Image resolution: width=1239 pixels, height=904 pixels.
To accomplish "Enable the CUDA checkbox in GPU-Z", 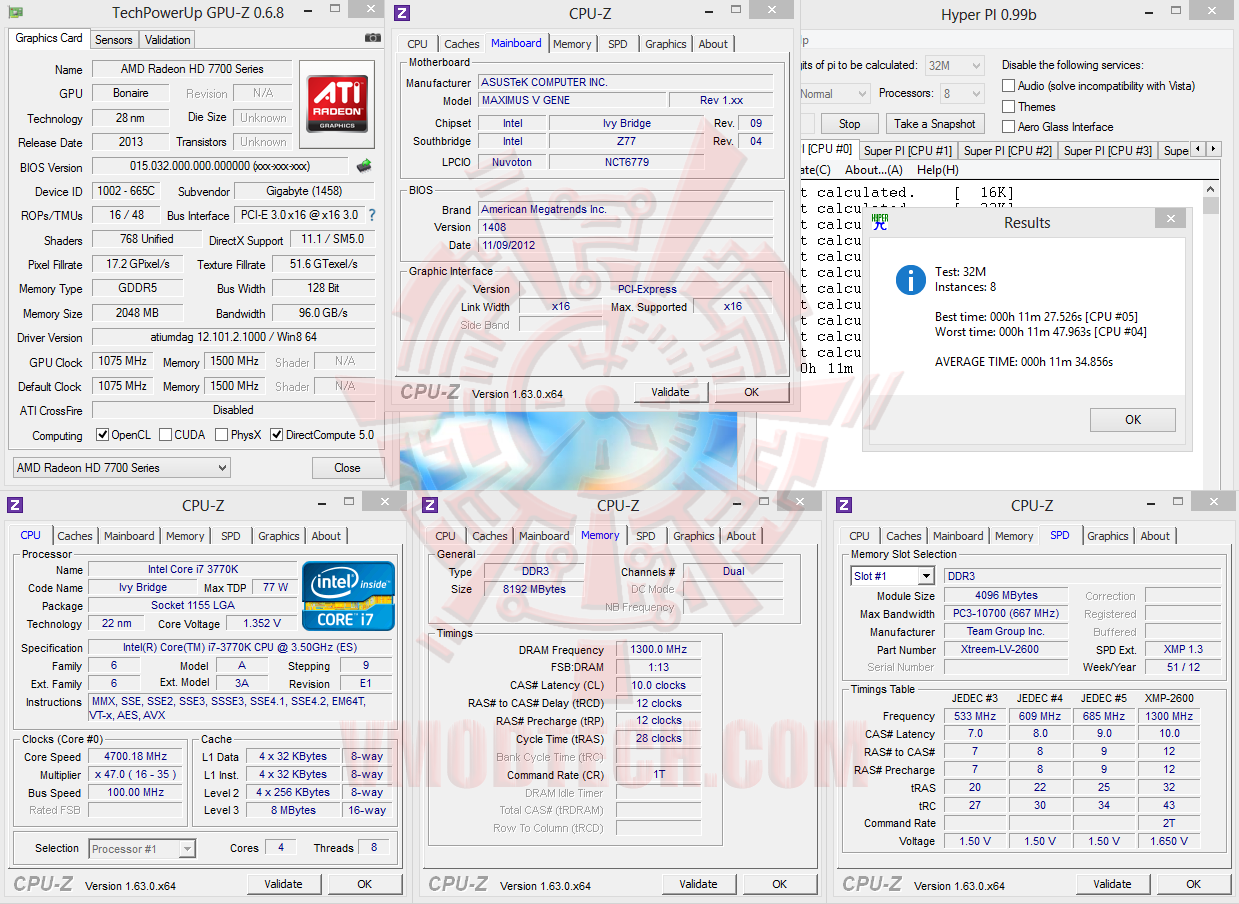I will tap(165, 435).
